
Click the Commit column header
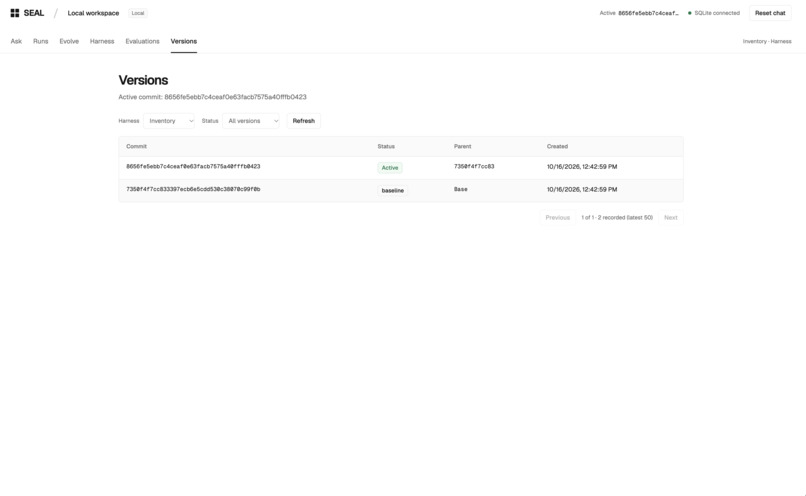coord(136,146)
